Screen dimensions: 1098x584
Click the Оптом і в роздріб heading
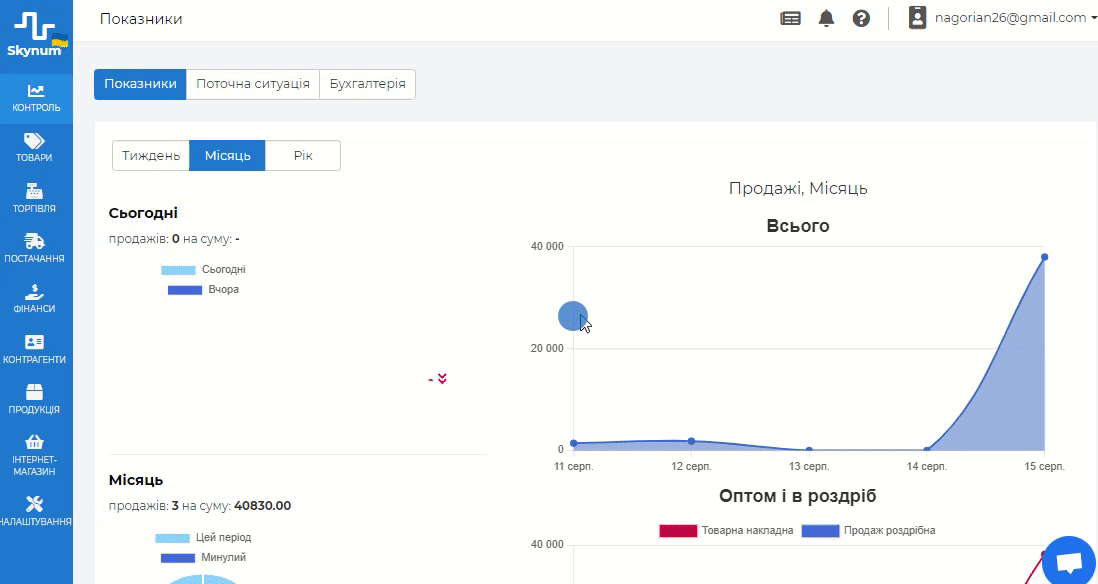point(798,496)
